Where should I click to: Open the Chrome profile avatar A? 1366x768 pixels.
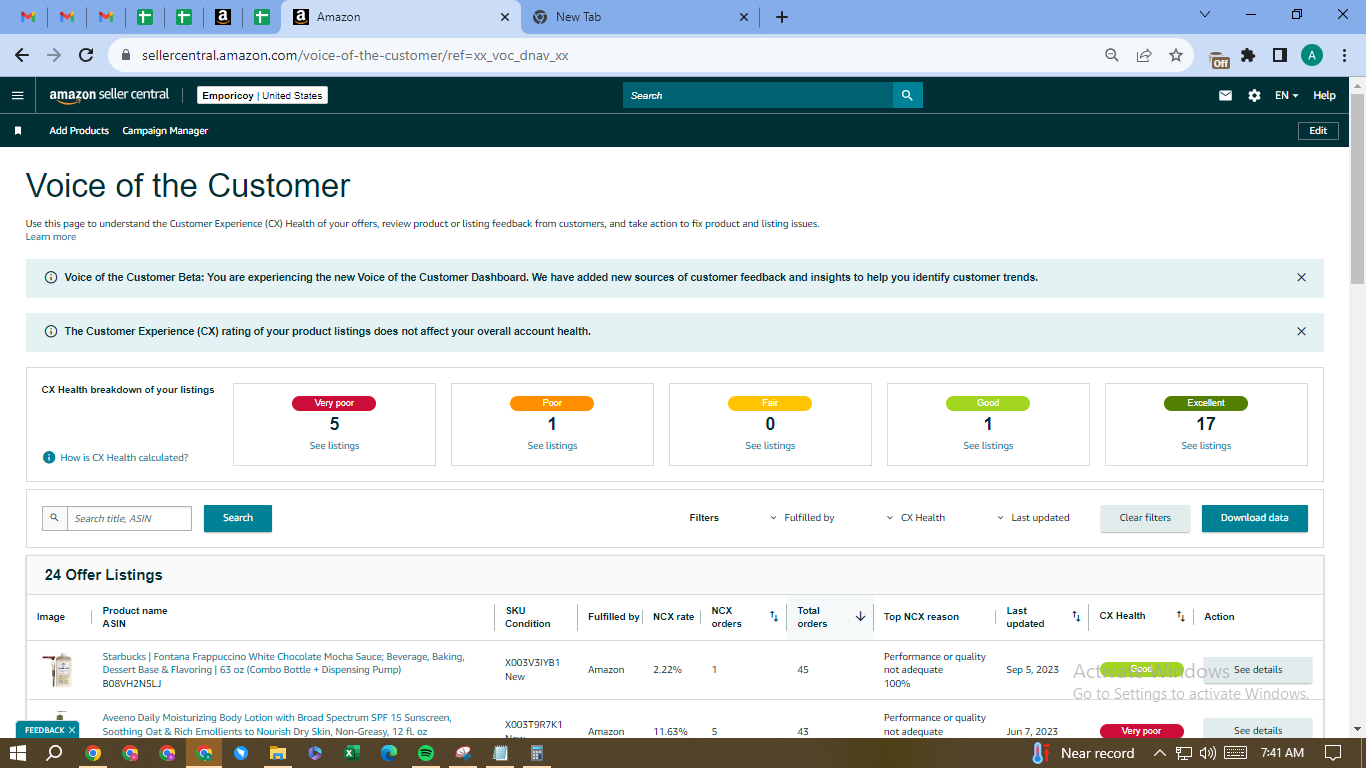pos(1312,55)
